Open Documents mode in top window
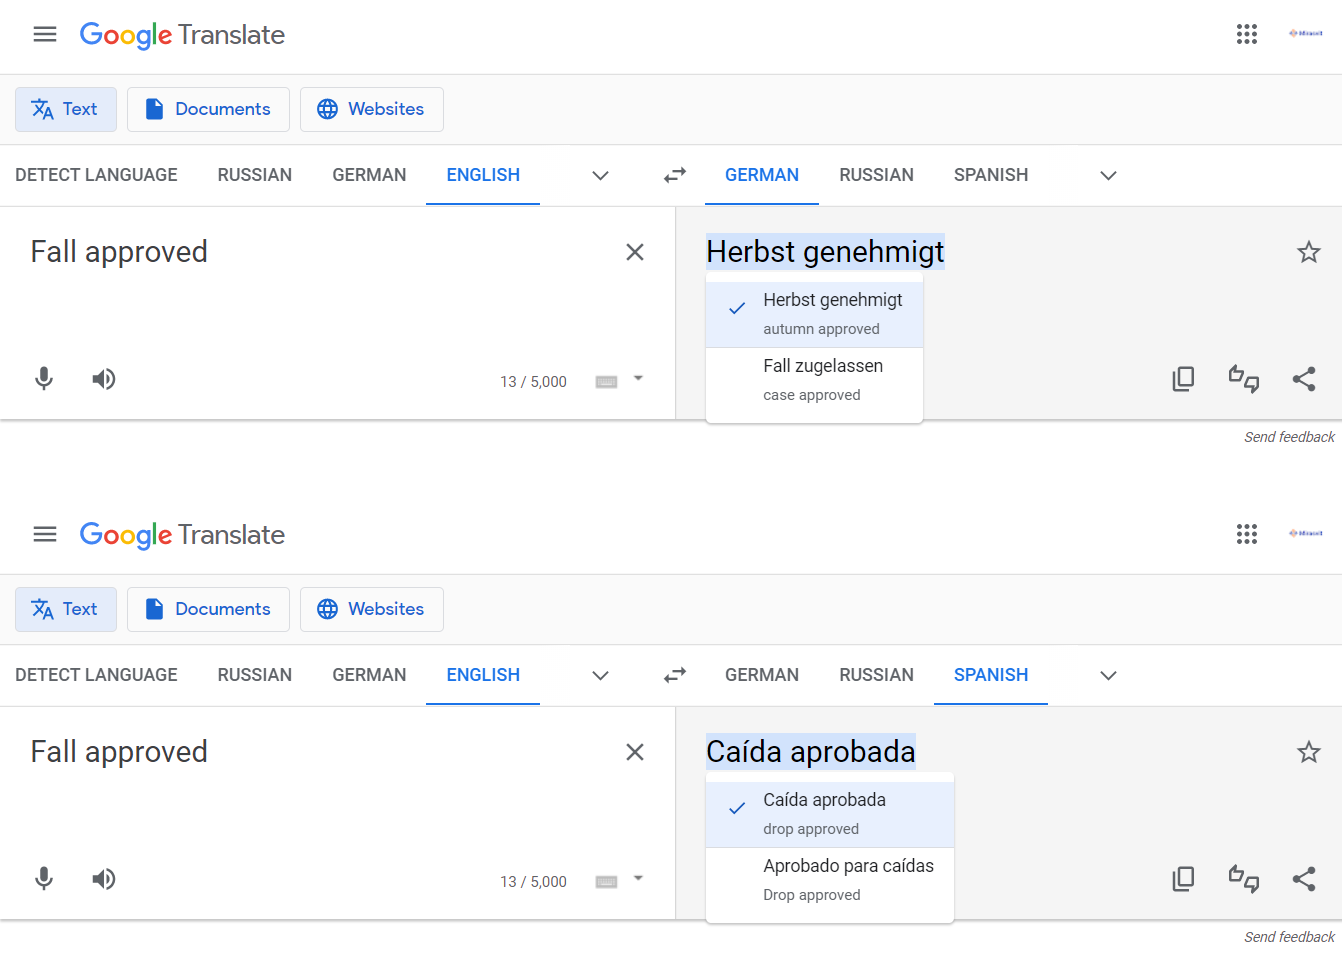1342x954 pixels. click(208, 109)
